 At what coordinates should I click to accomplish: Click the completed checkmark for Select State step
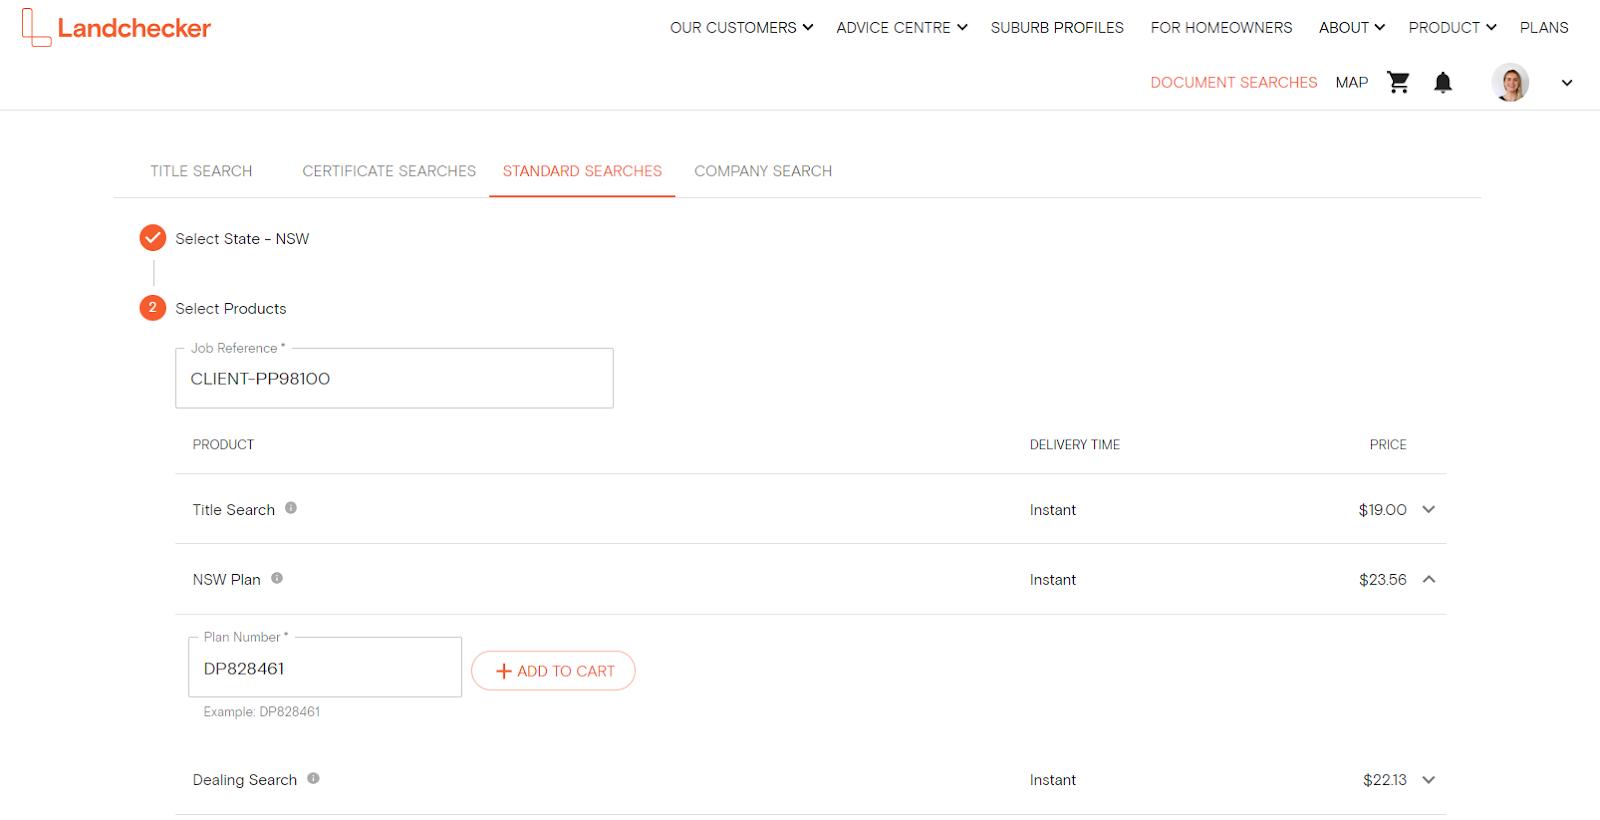point(152,238)
